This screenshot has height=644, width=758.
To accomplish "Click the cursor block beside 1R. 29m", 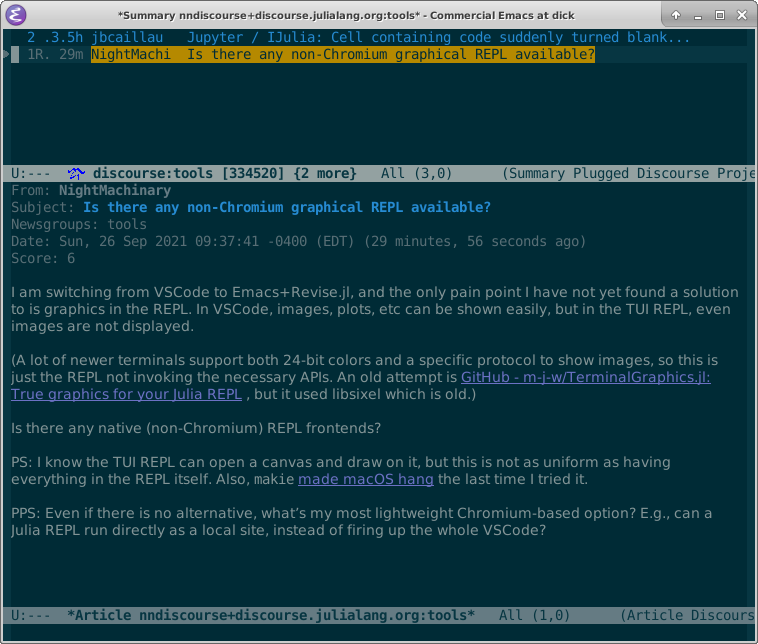I will pos(15,54).
